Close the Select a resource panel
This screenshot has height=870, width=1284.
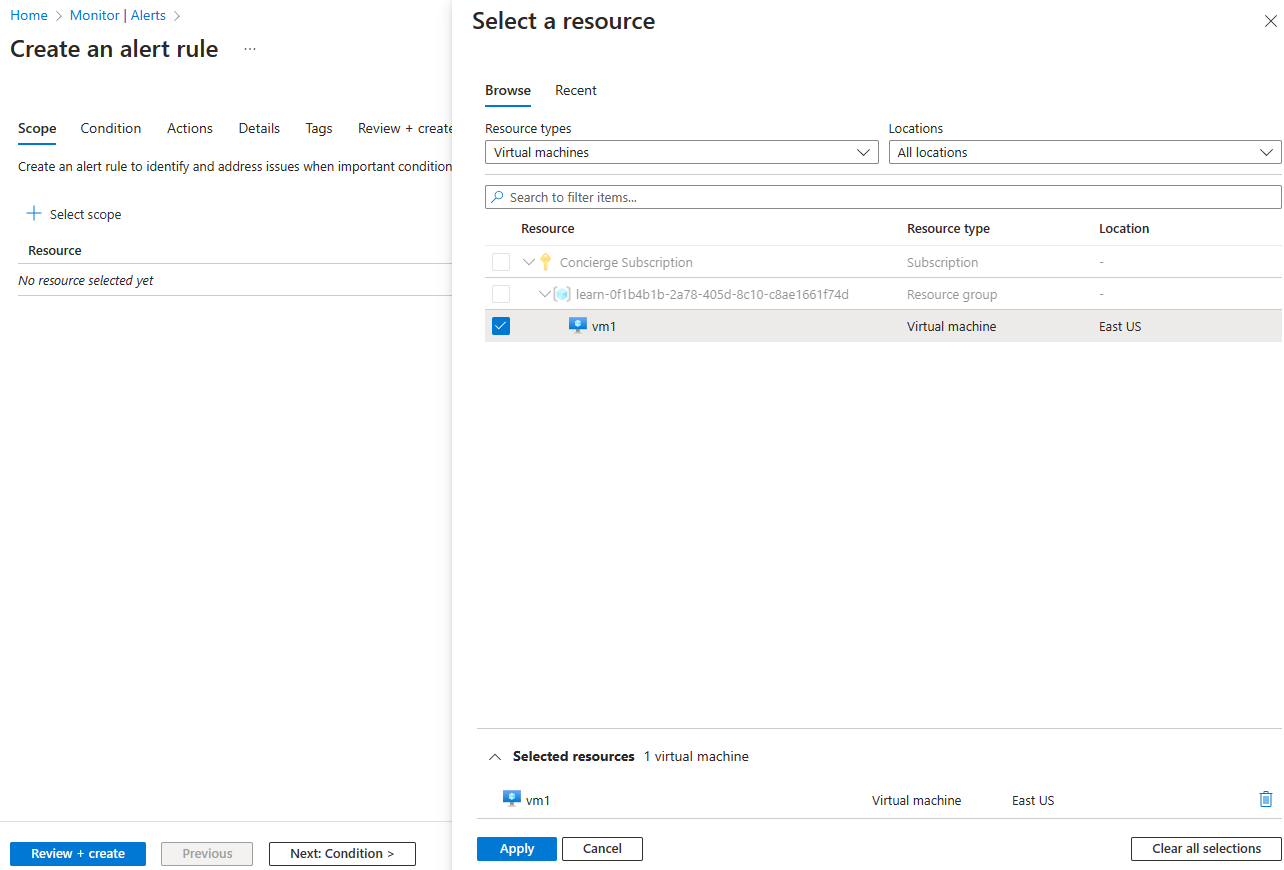1271,21
